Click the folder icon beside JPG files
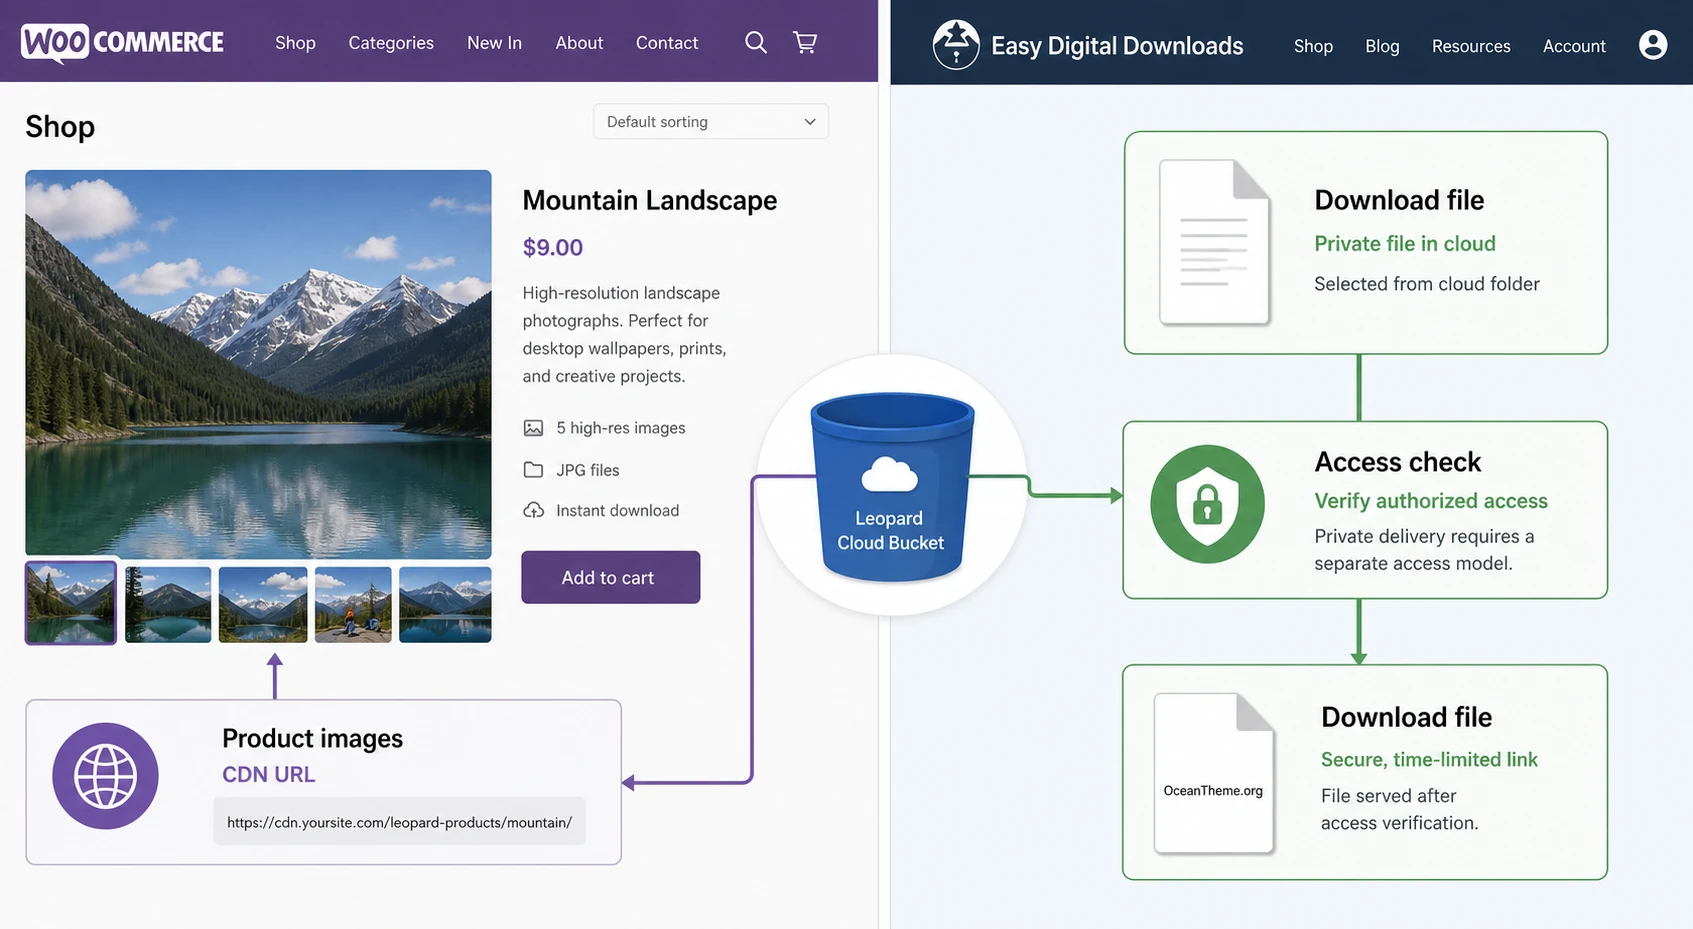Screen dimensions: 1693x929 533,470
